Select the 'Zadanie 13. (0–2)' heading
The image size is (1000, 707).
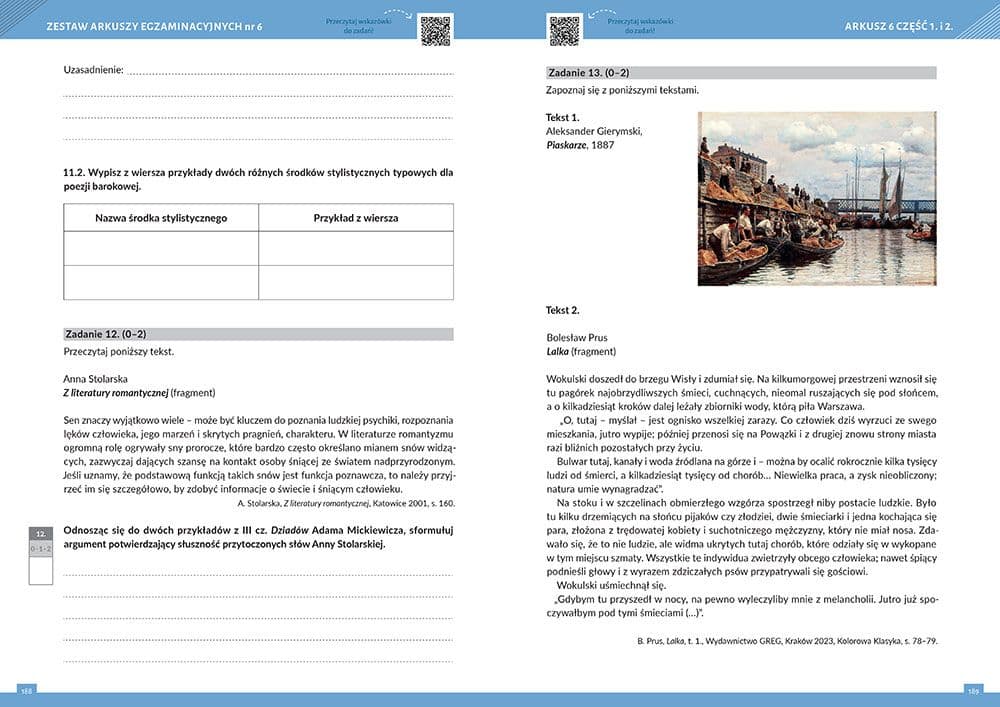[x=589, y=72]
